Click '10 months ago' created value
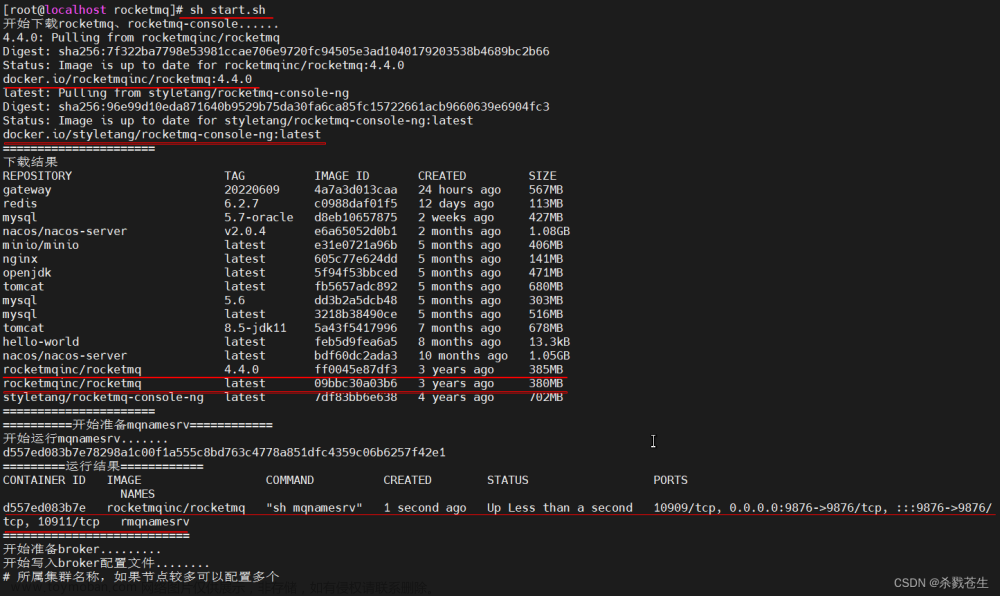 (463, 356)
